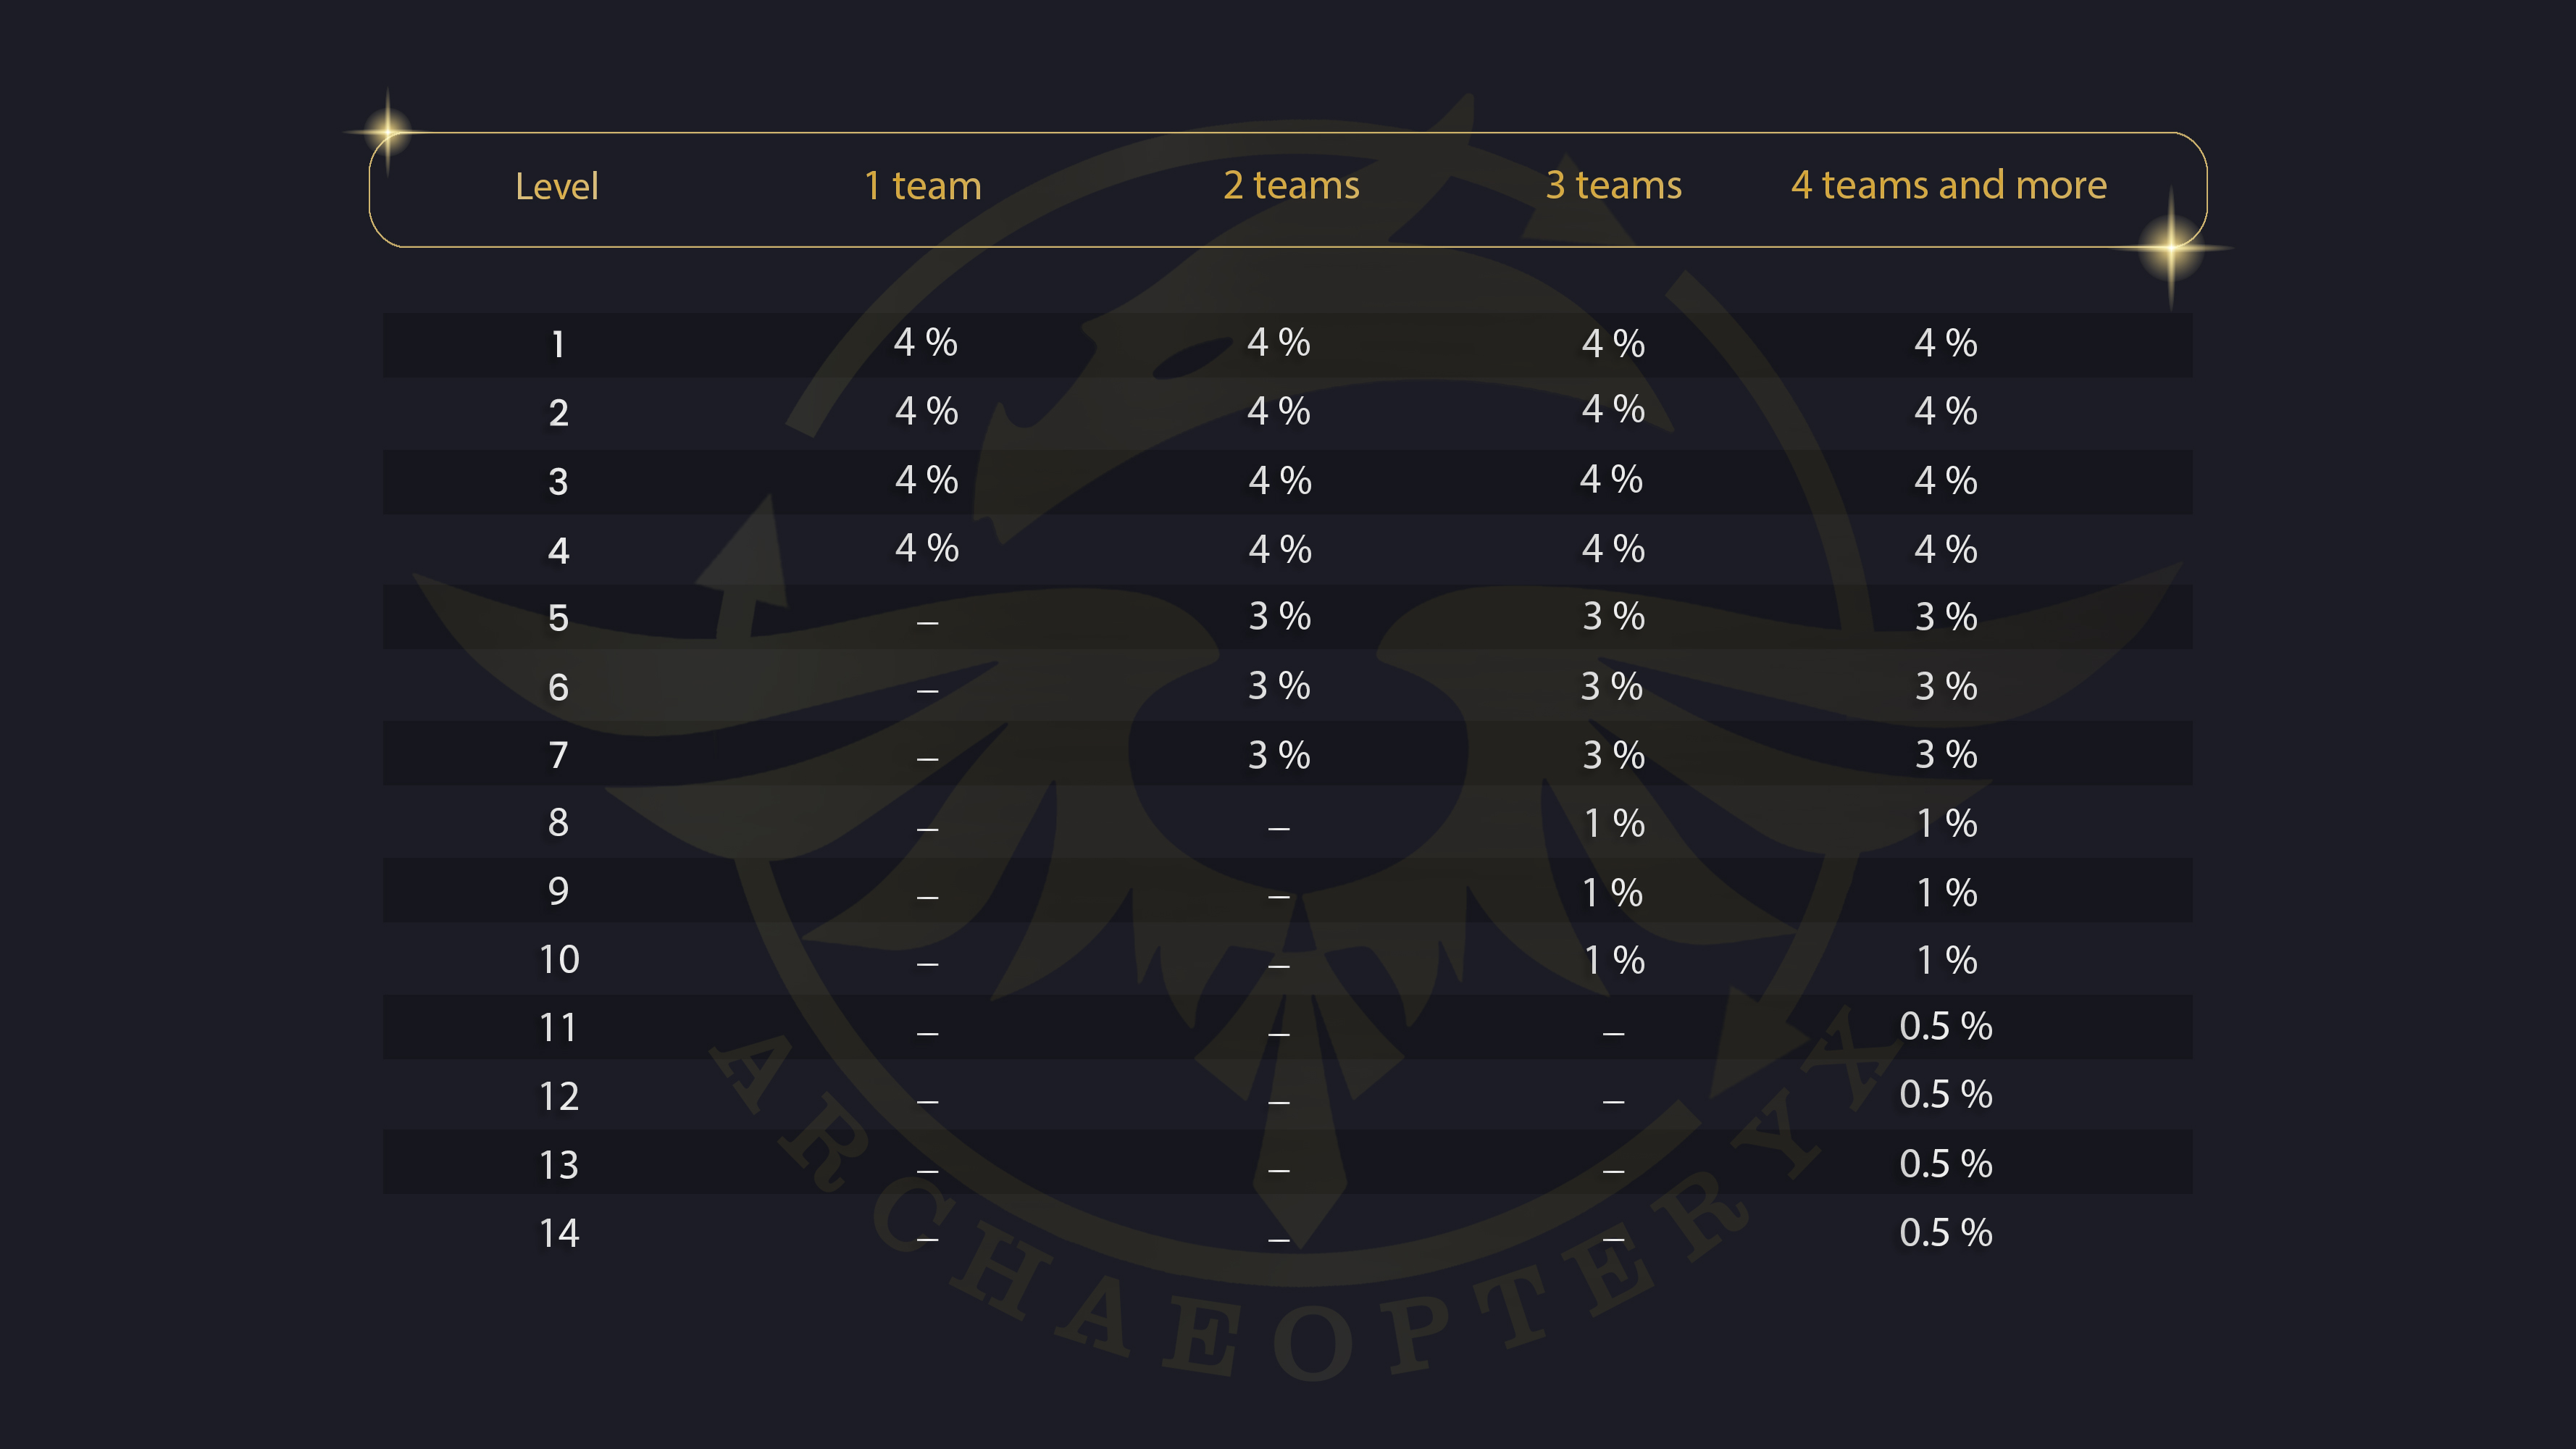Click the 0.5 % value in level 14 row

[1945, 1233]
